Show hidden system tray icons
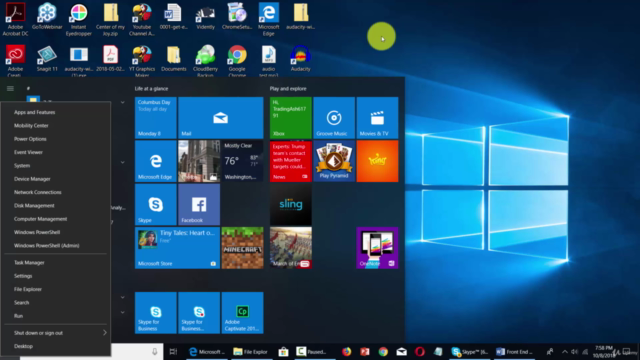Viewport: 640px width, 360px height. [x=565, y=351]
